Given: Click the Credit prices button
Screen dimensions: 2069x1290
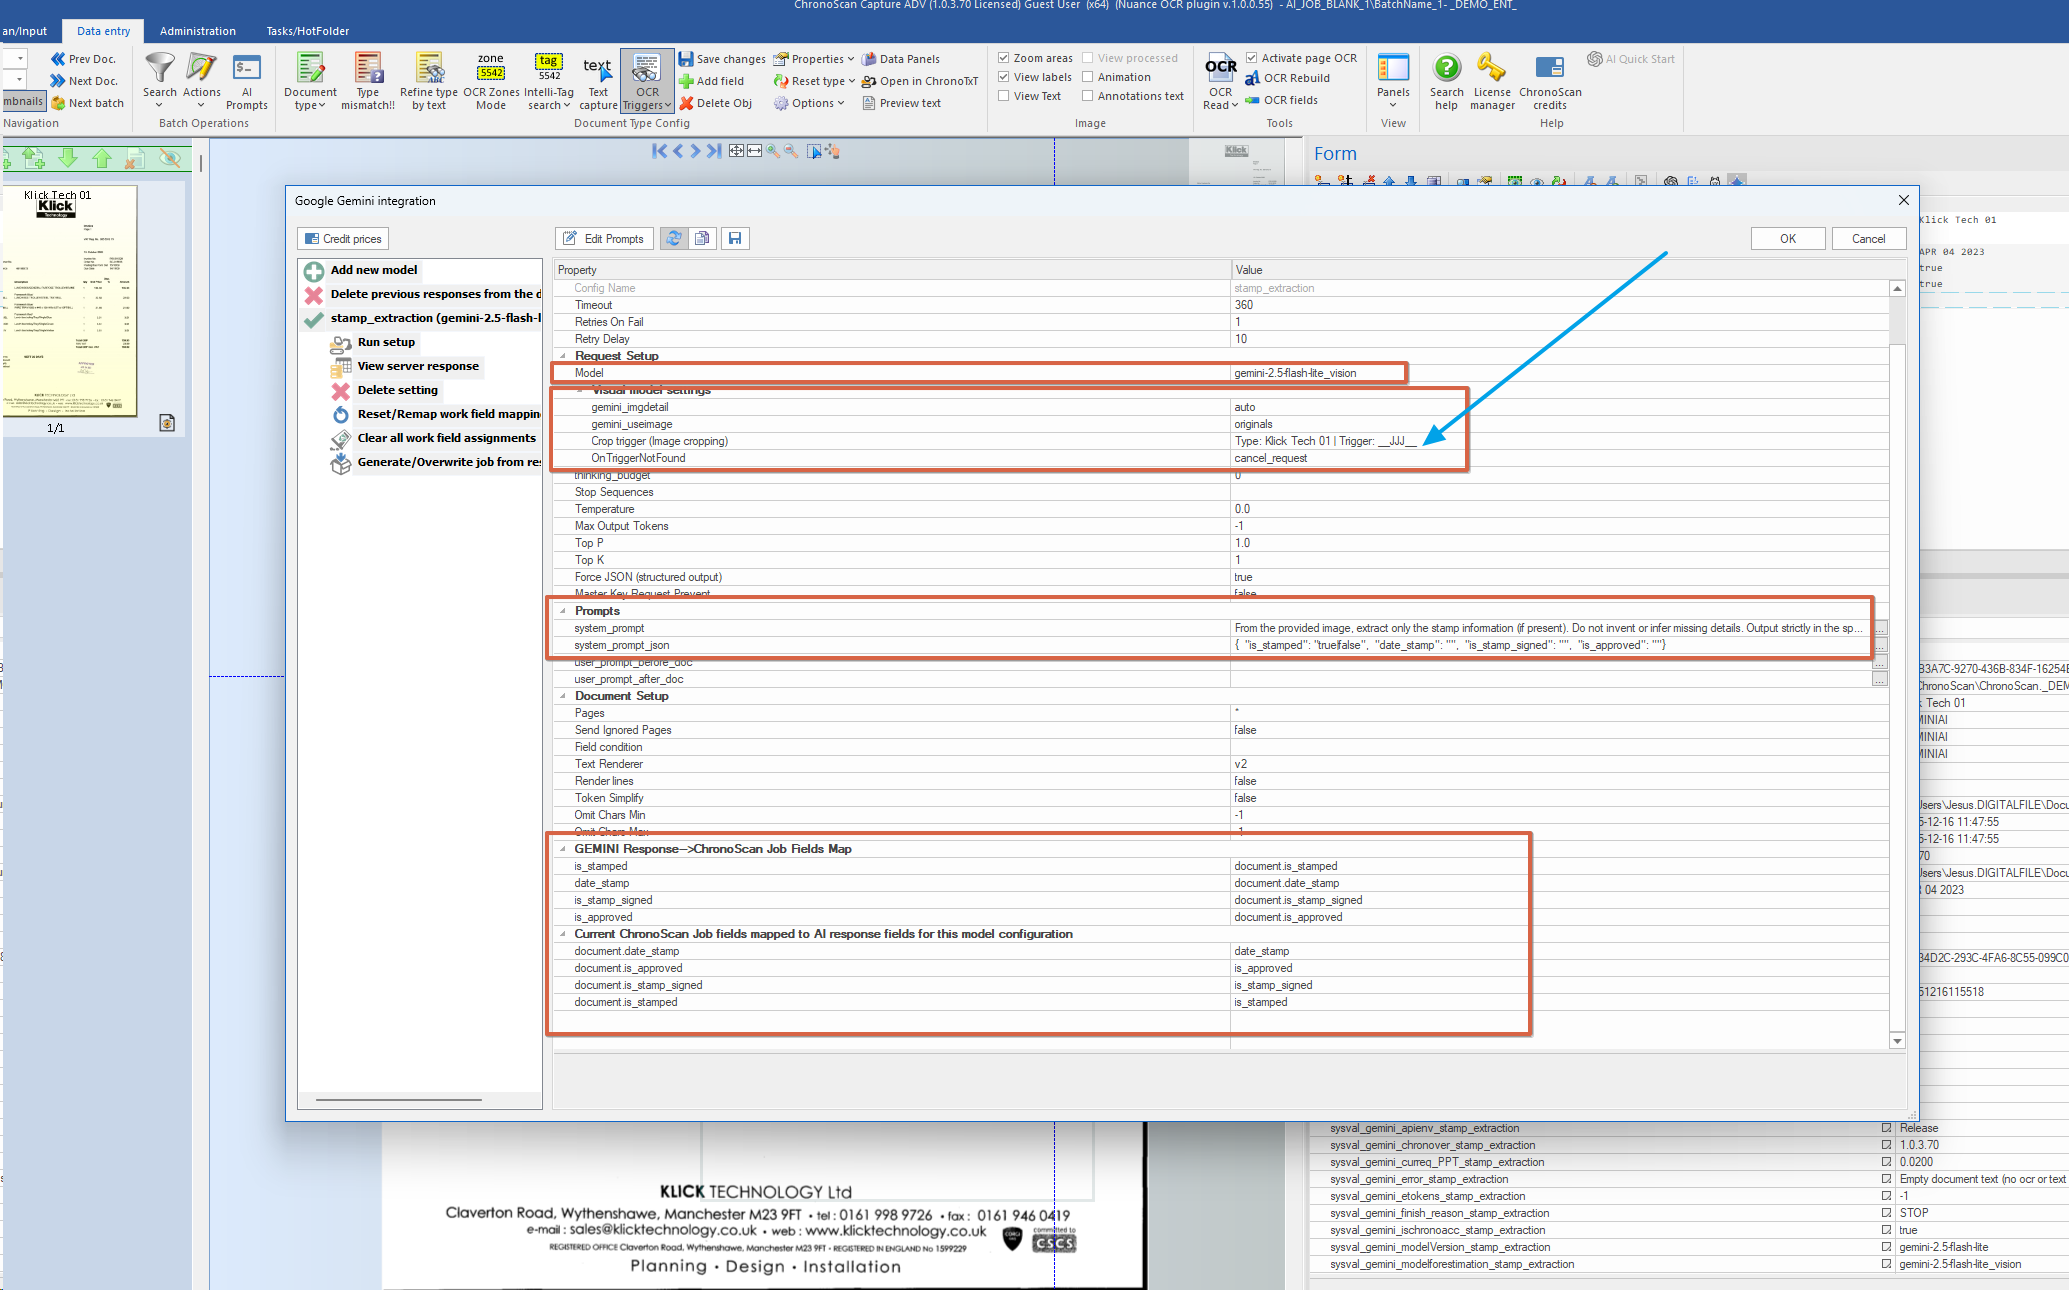Looking at the screenshot, I should tap(343, 239).
